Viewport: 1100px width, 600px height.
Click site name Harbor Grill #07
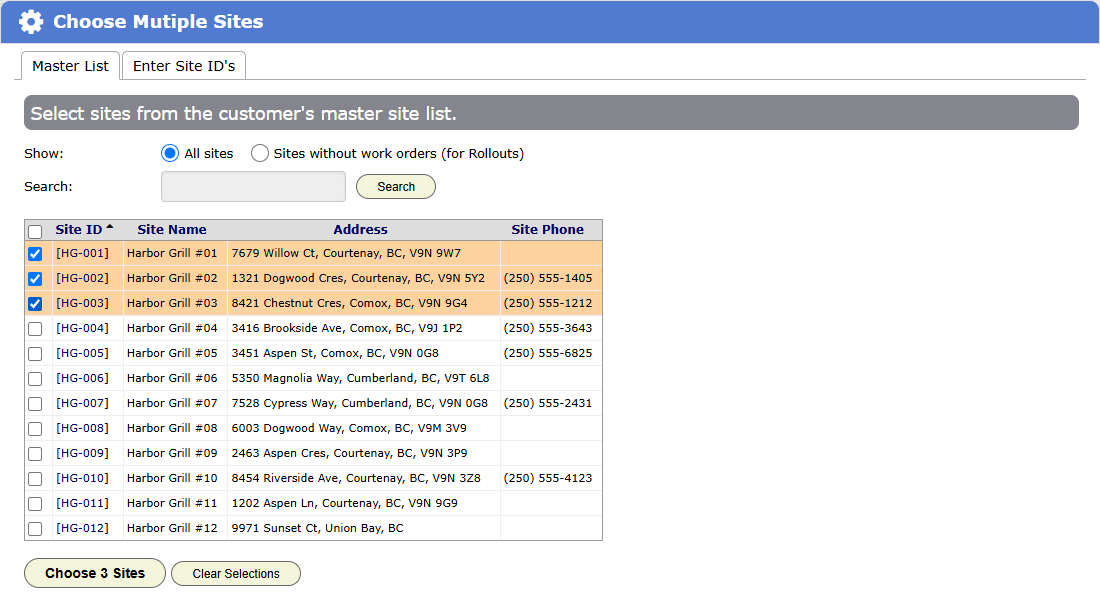point(172,403)
